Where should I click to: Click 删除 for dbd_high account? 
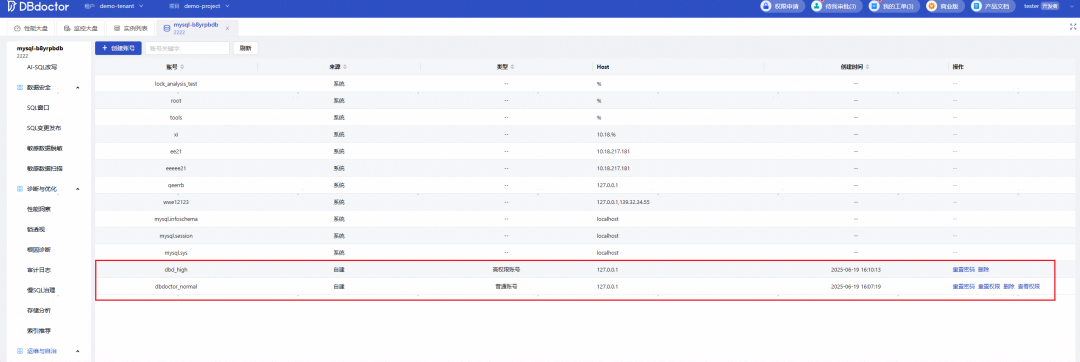(x=984, y=270)
